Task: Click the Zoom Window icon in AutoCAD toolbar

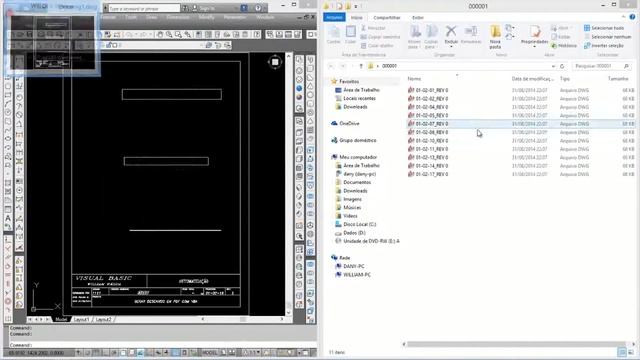Action: click(178, 35)
